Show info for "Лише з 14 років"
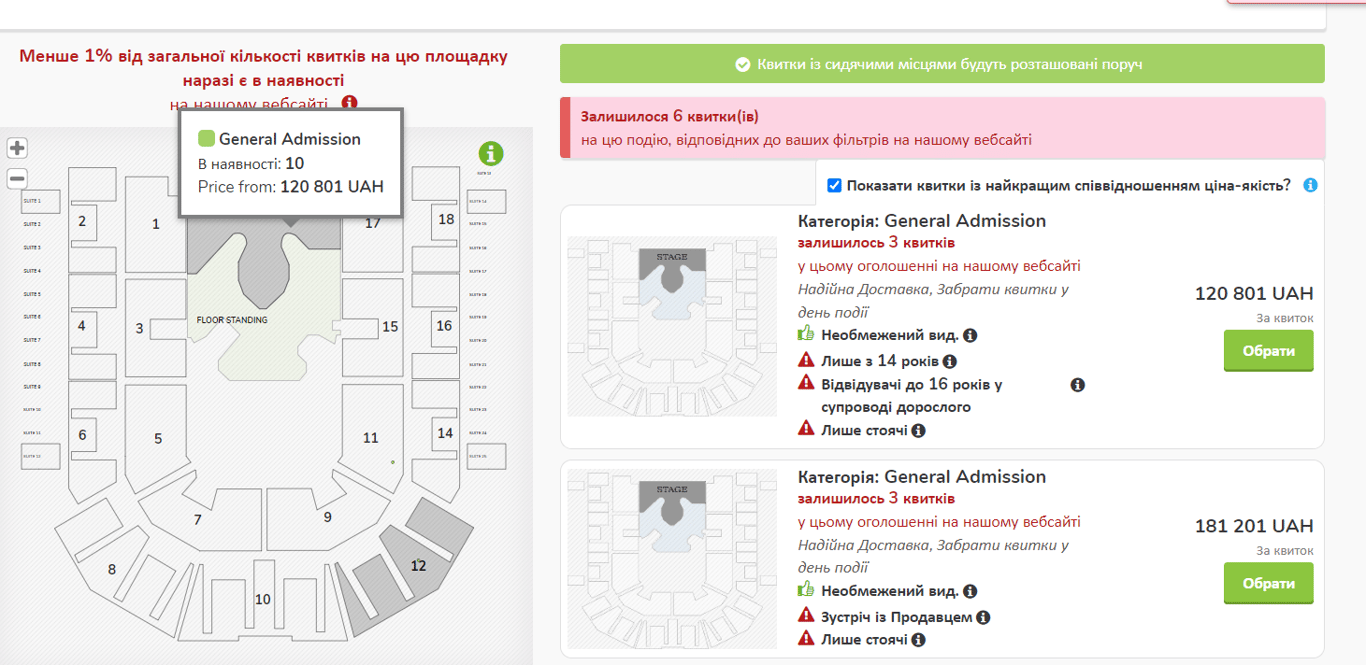1366x665 pixels. [x=950, y=362]
